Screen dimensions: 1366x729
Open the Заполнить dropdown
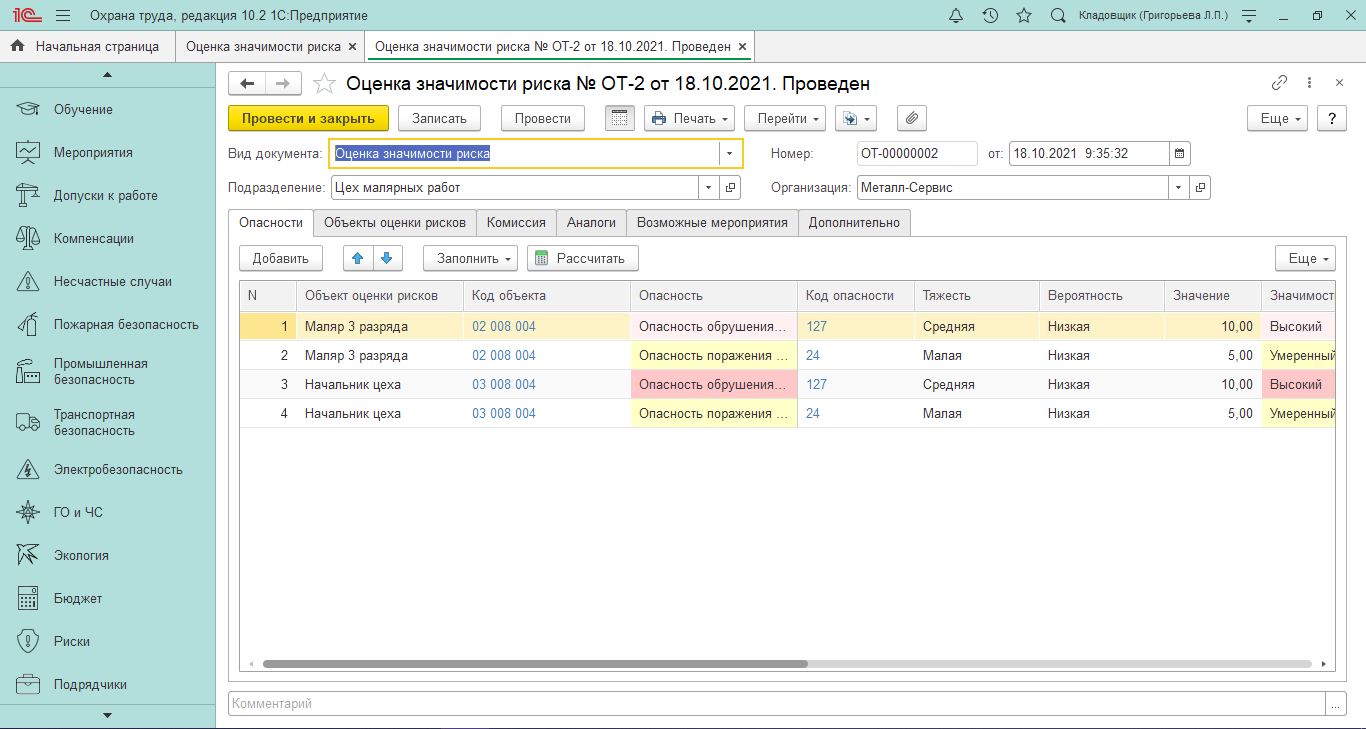click(470, 258)
